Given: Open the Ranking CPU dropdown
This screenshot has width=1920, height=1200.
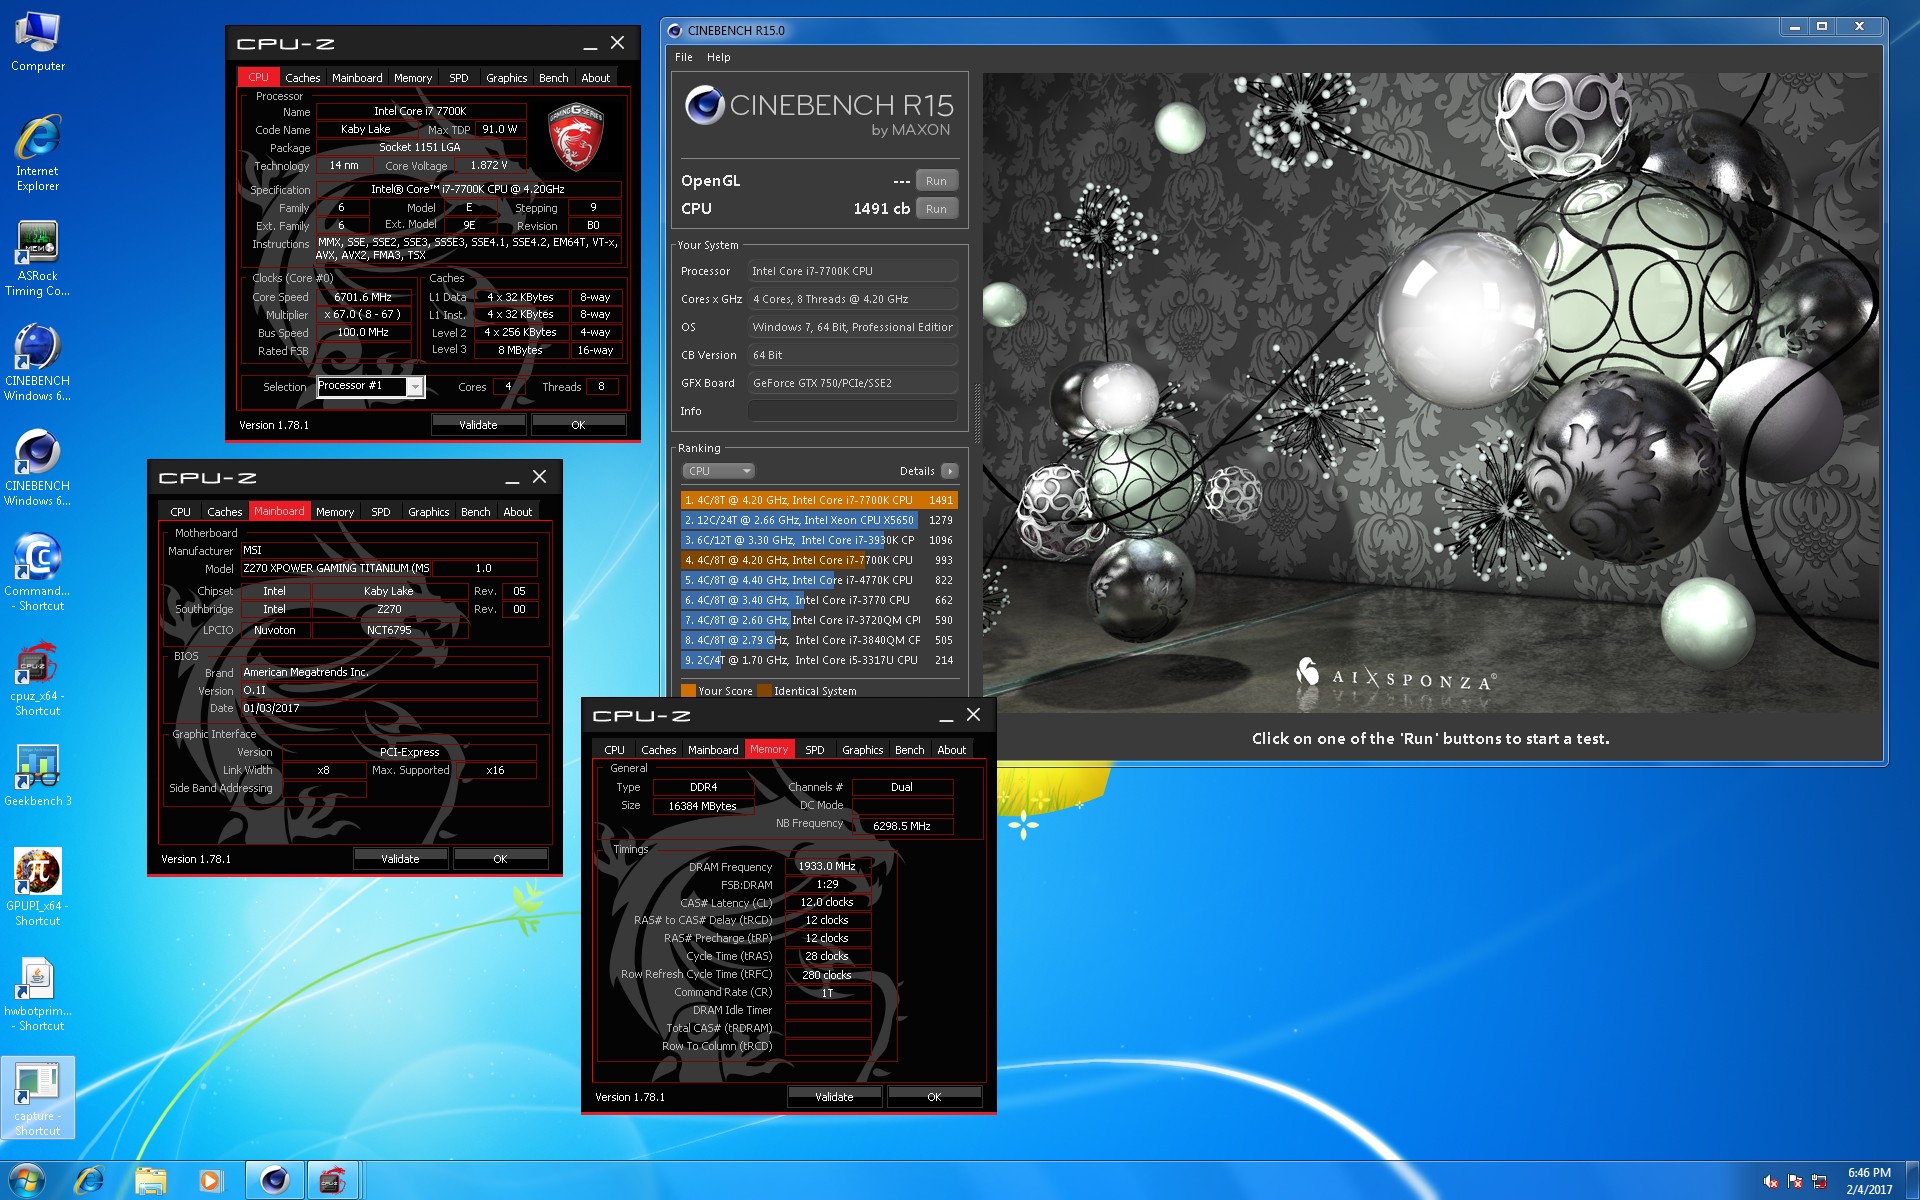Looking at the screenshot, I should tap(718, 471).
